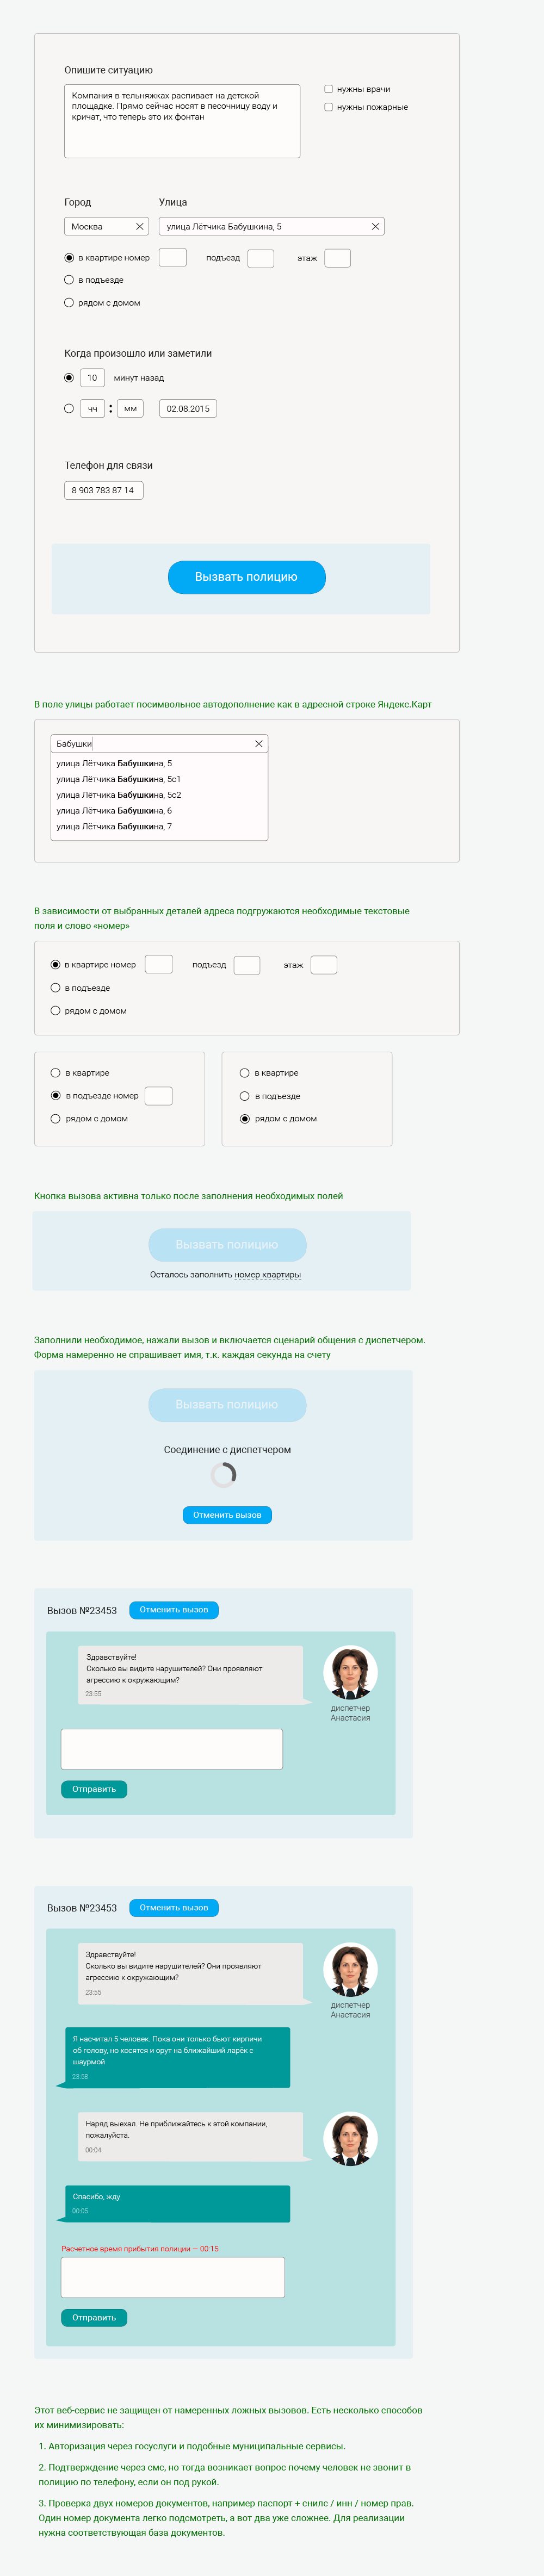Click the date field 02.08.2015

coord(188,408)
